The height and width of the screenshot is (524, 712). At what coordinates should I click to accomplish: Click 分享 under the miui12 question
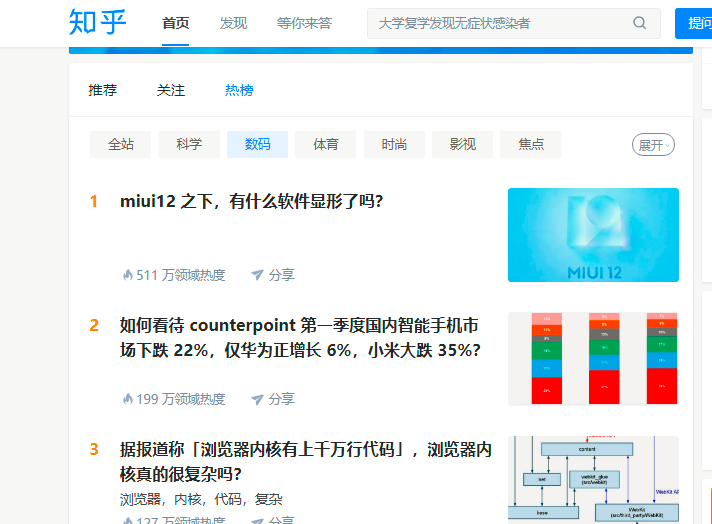click(281, 275)
